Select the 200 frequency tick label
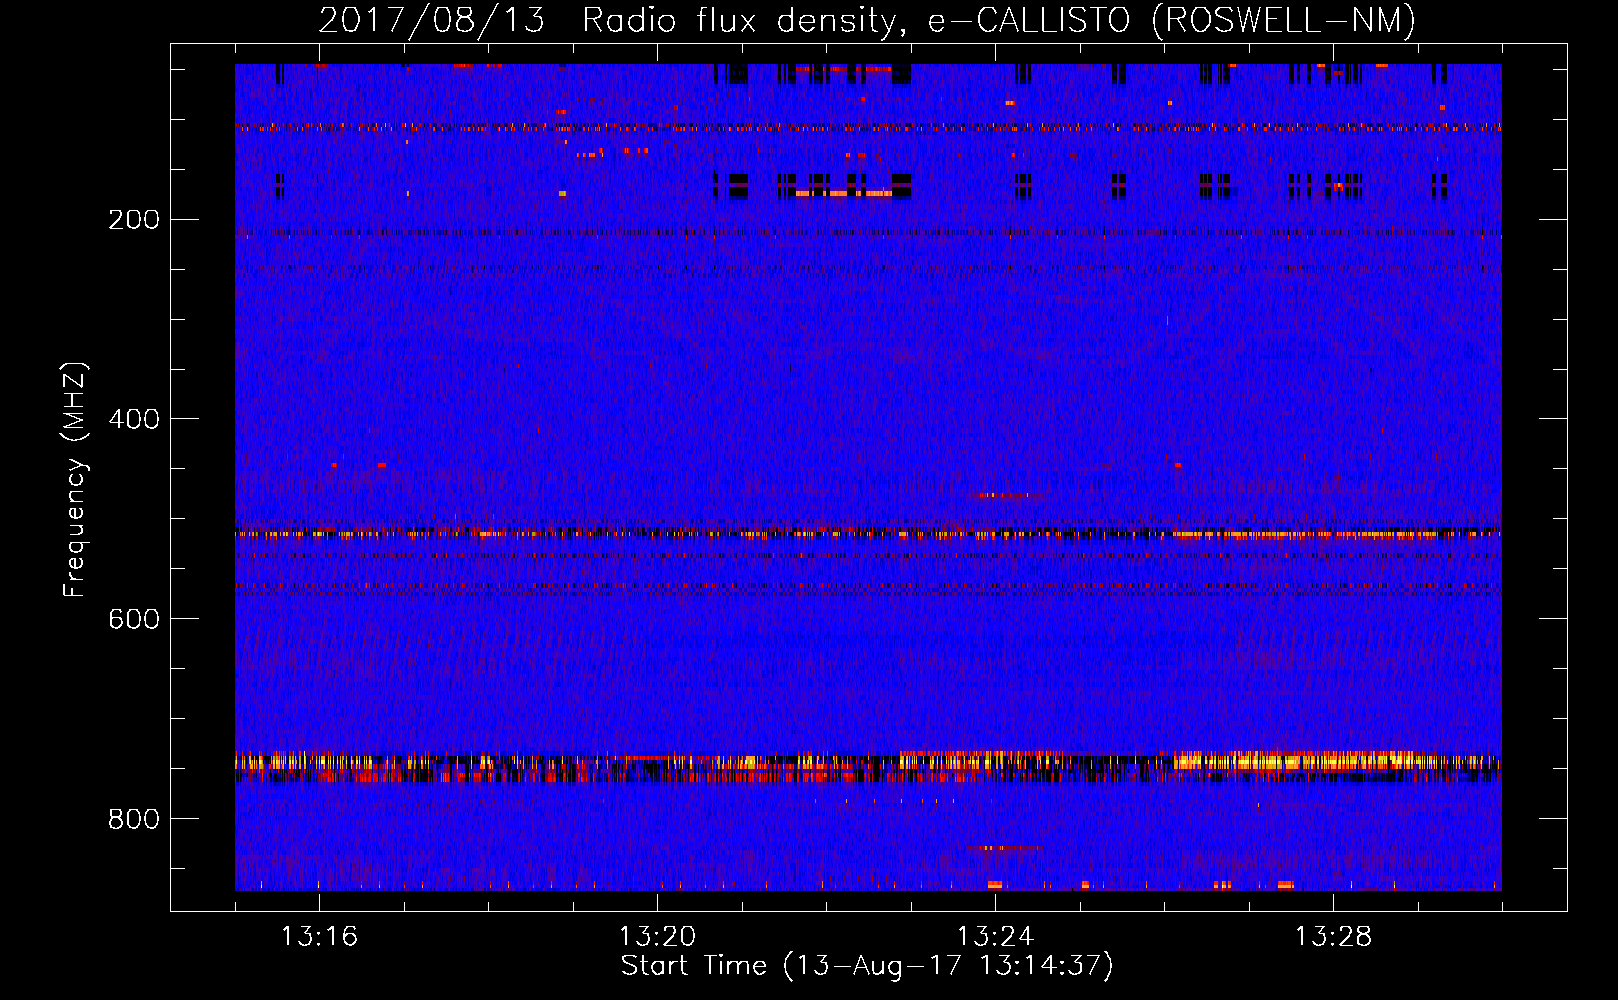The height and width of the screenshot is (1000, 1618). [x=134, y=219]
